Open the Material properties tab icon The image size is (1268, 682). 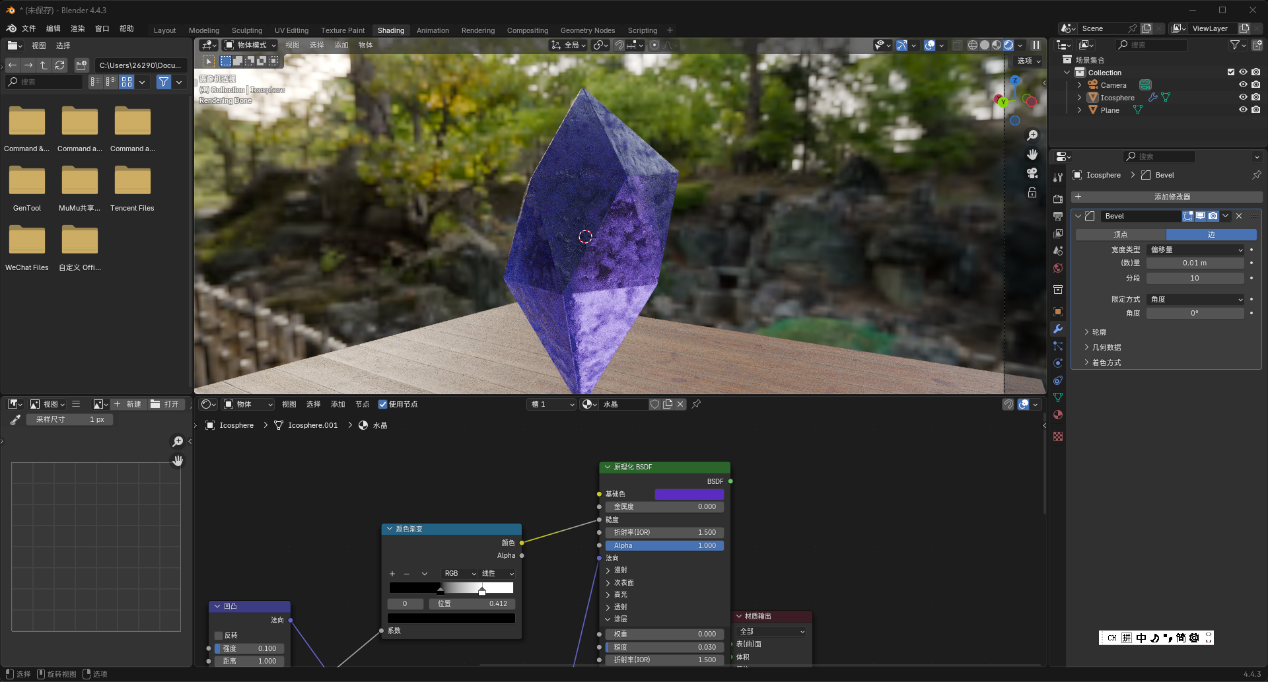[x=1058, y=414]
